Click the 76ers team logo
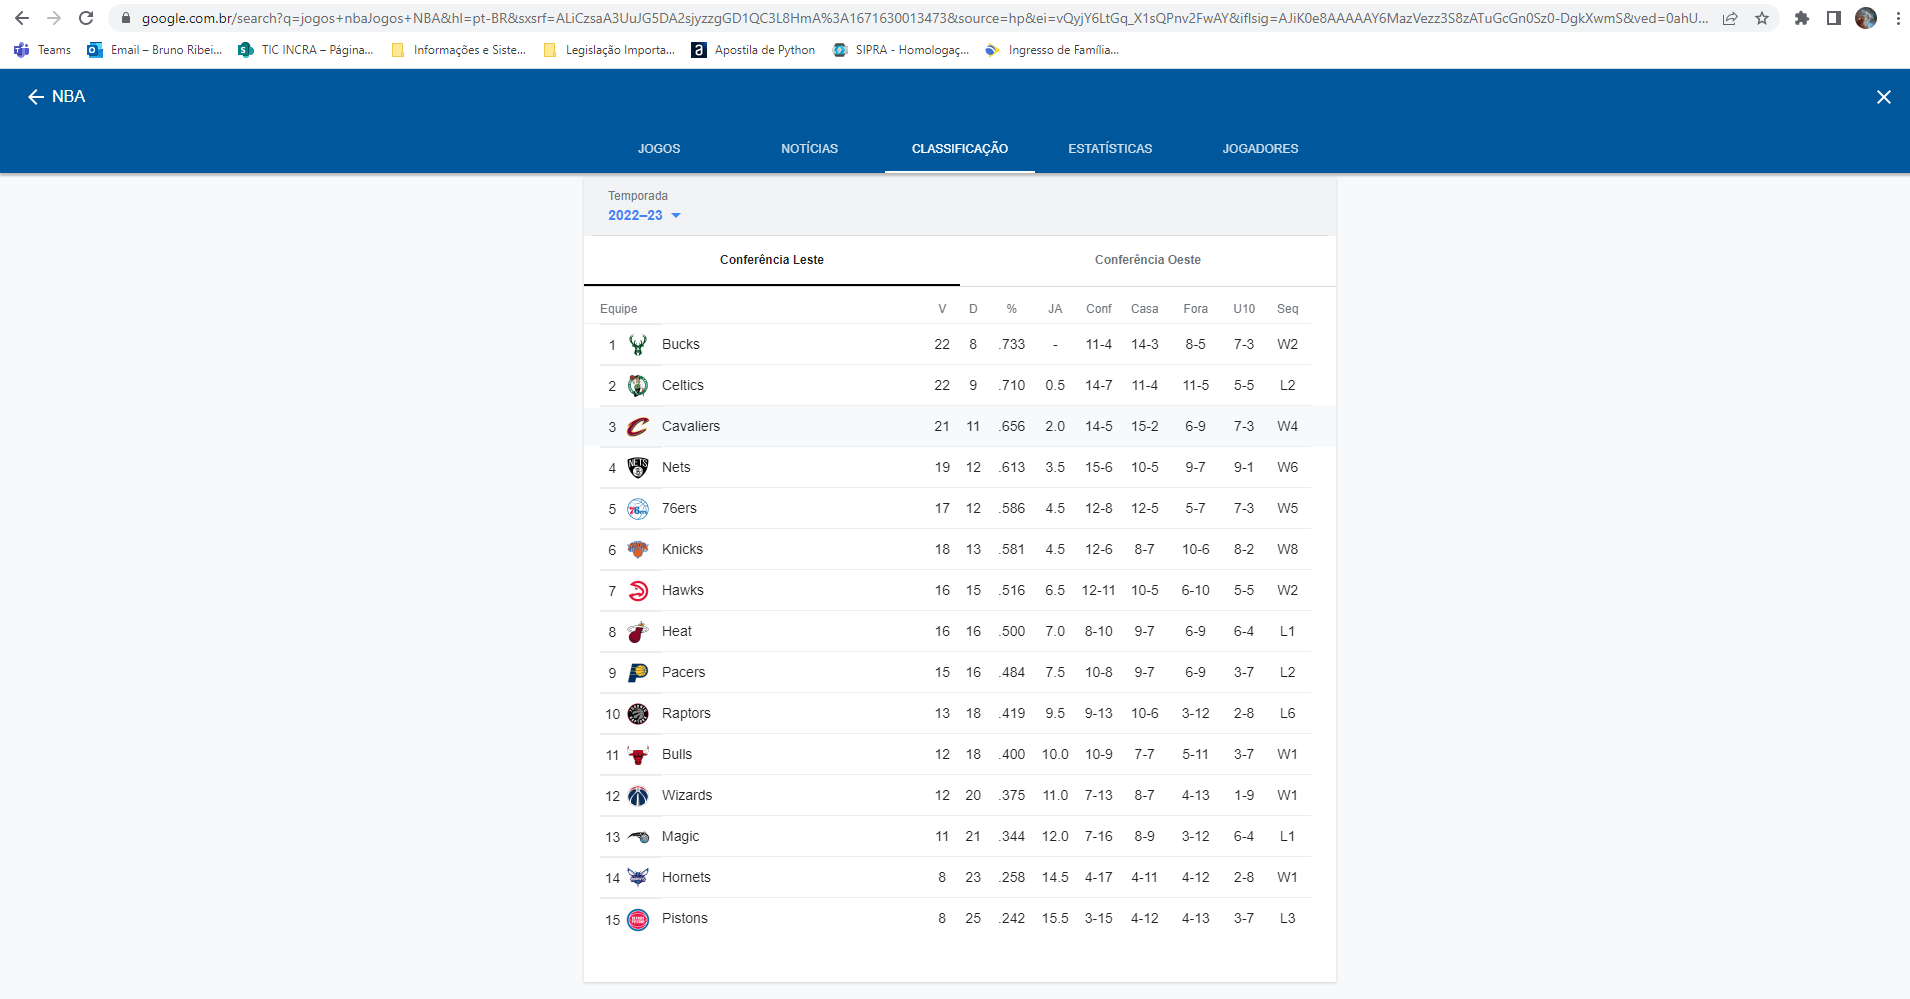Image resolution: width=1910 pixels, height=999 pixels. pos(638,509)
